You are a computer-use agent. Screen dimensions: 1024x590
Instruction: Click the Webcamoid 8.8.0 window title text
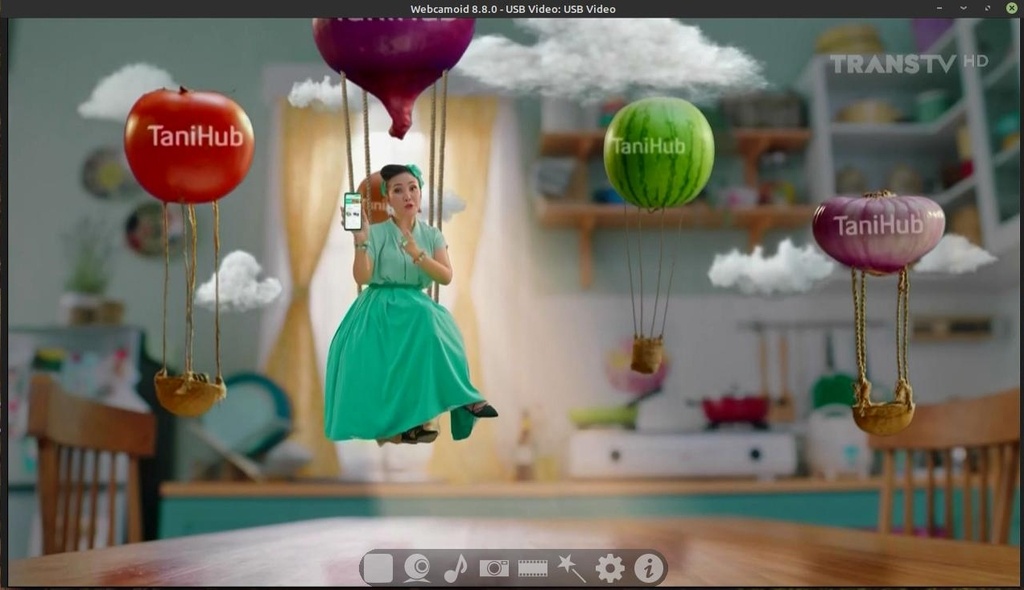coord(513,9)
